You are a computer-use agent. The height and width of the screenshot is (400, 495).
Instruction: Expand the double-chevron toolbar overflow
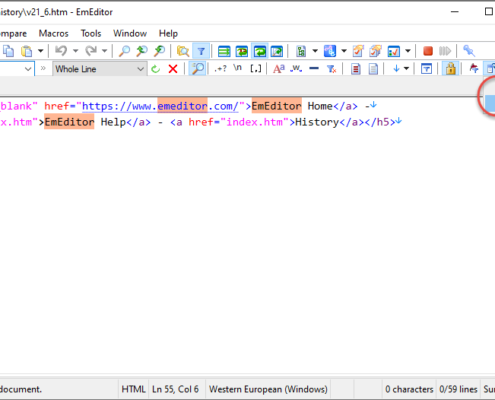43,68
